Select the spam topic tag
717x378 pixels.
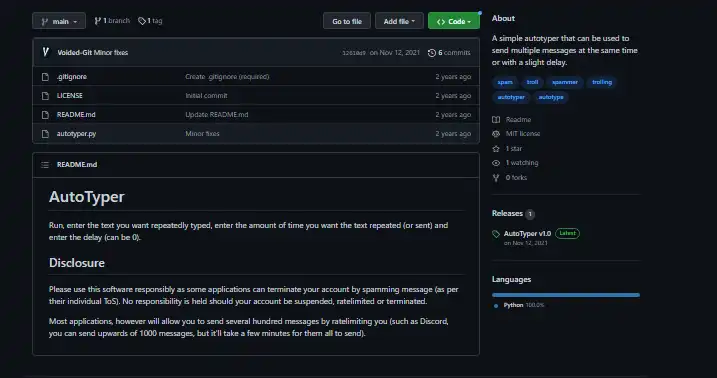tap(505, 82)
